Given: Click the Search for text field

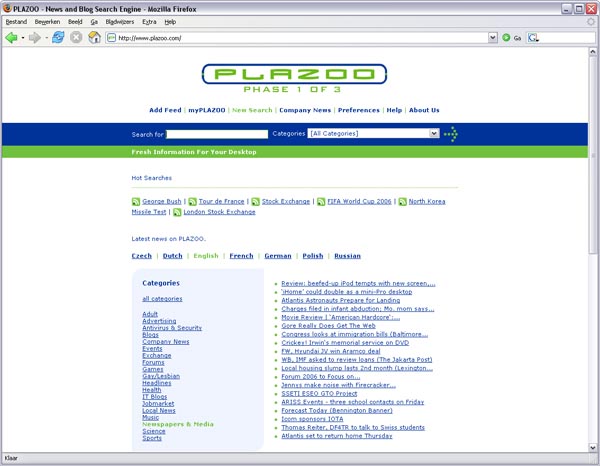Looking at the screenshot, I should tap(217, 133).
